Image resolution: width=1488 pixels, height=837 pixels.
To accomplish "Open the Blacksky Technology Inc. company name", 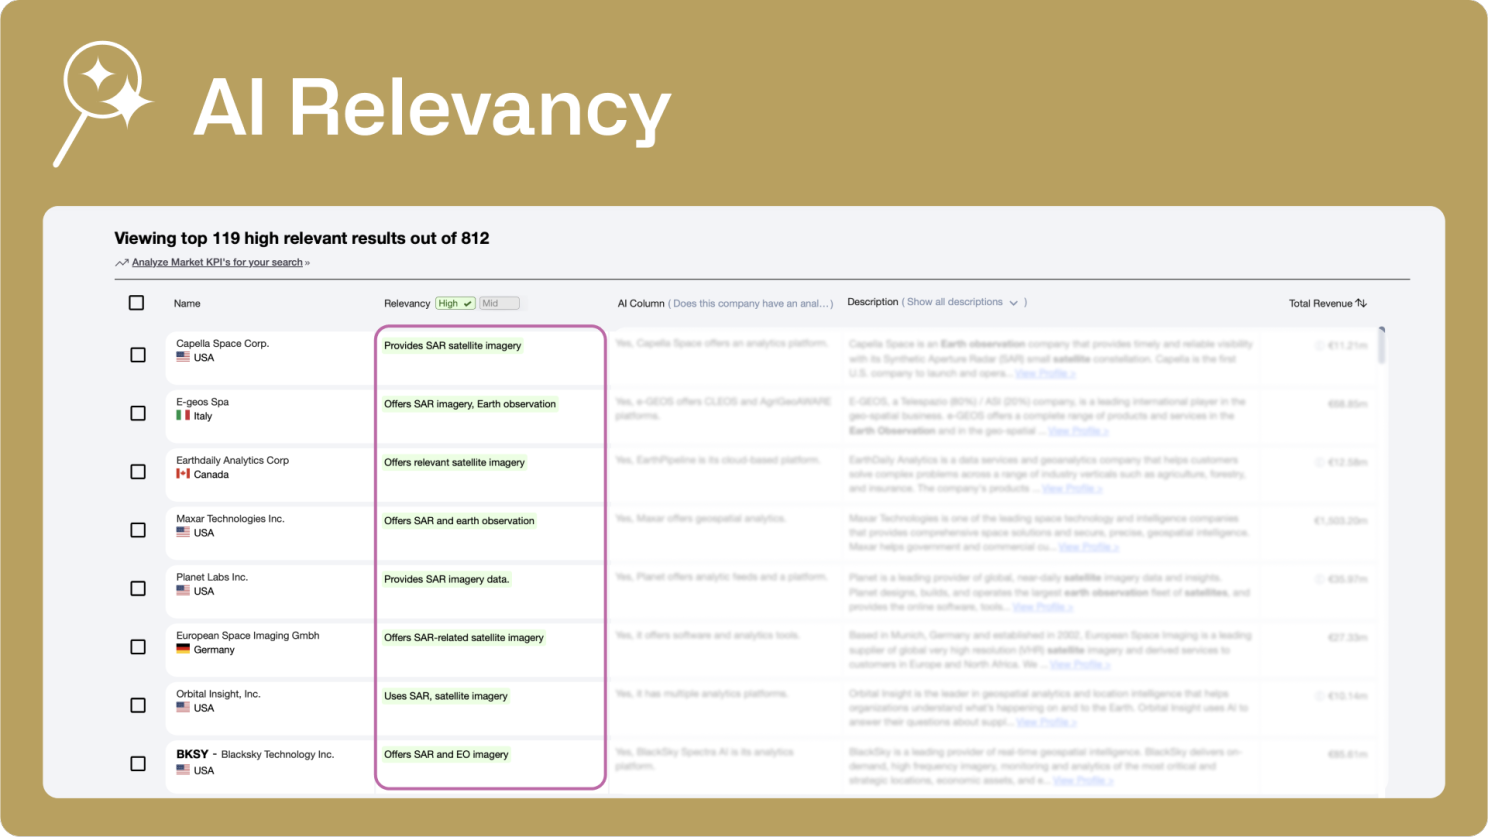I will pyautogui.click(x=277, y=755).
